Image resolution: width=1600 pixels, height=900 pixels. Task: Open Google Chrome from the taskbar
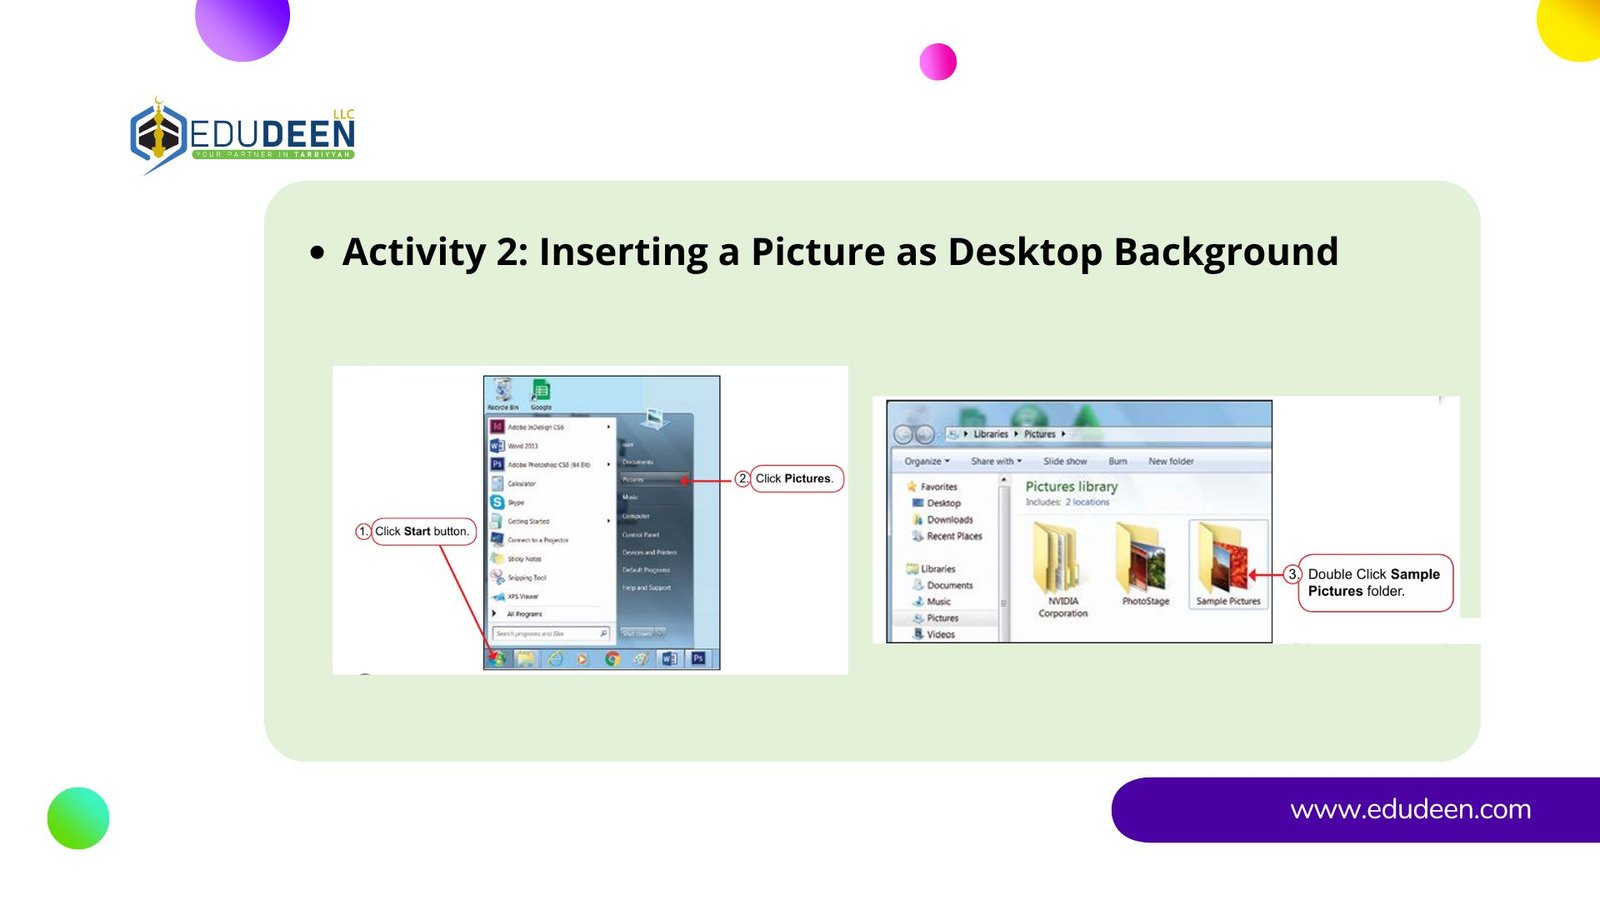(612, 658)
